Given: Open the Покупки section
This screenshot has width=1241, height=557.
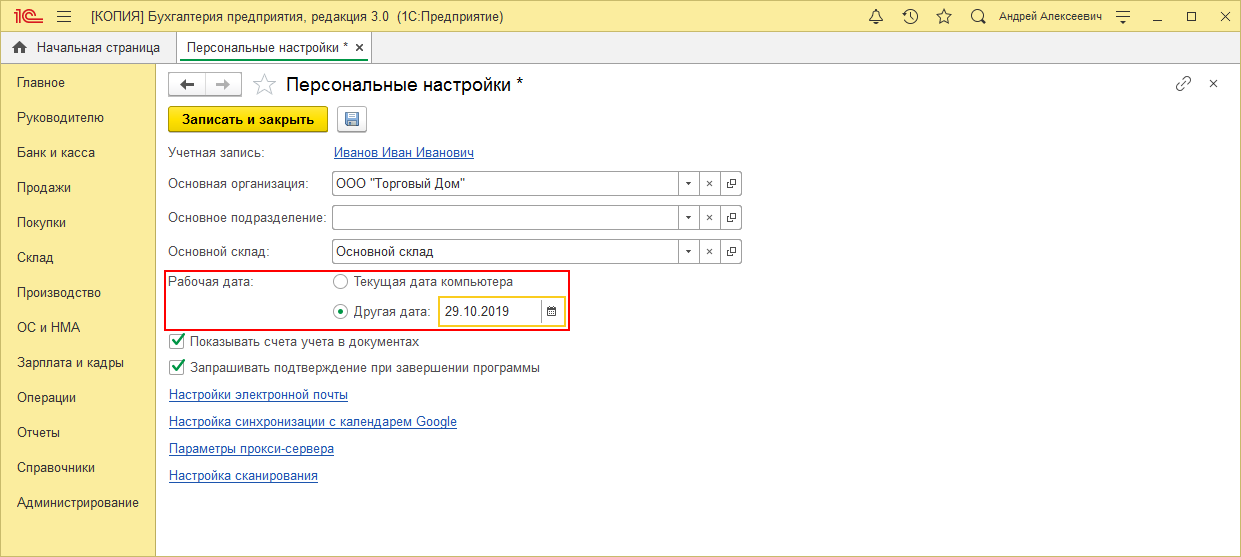Looking at the screenshot, I should pyautogui.click(x=41, y=223).
